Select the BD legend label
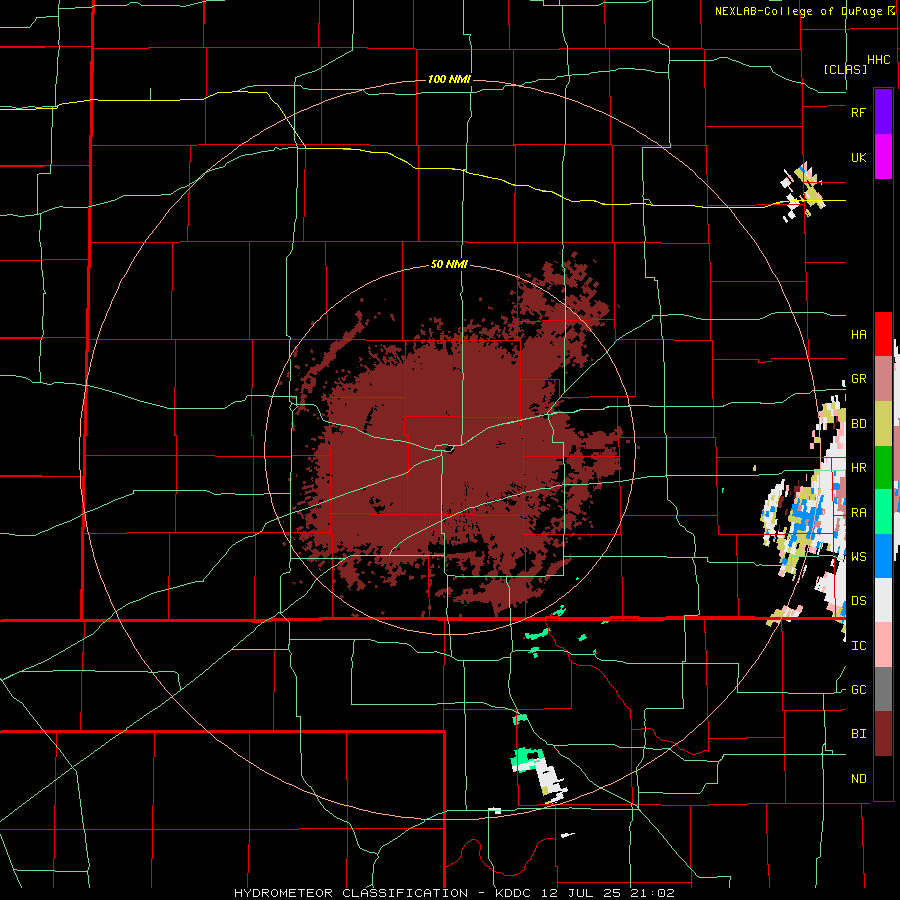This screenshot has width=900, height=900. tap(858, 424)
